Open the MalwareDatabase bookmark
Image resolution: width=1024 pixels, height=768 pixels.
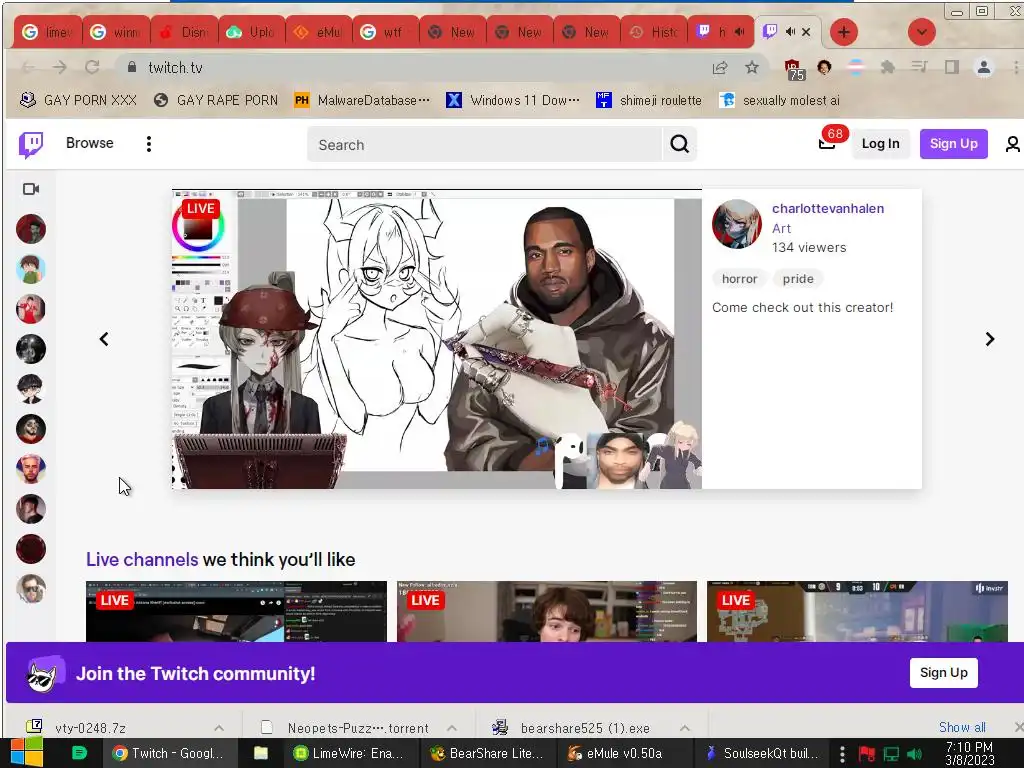[x=362, y=100]
